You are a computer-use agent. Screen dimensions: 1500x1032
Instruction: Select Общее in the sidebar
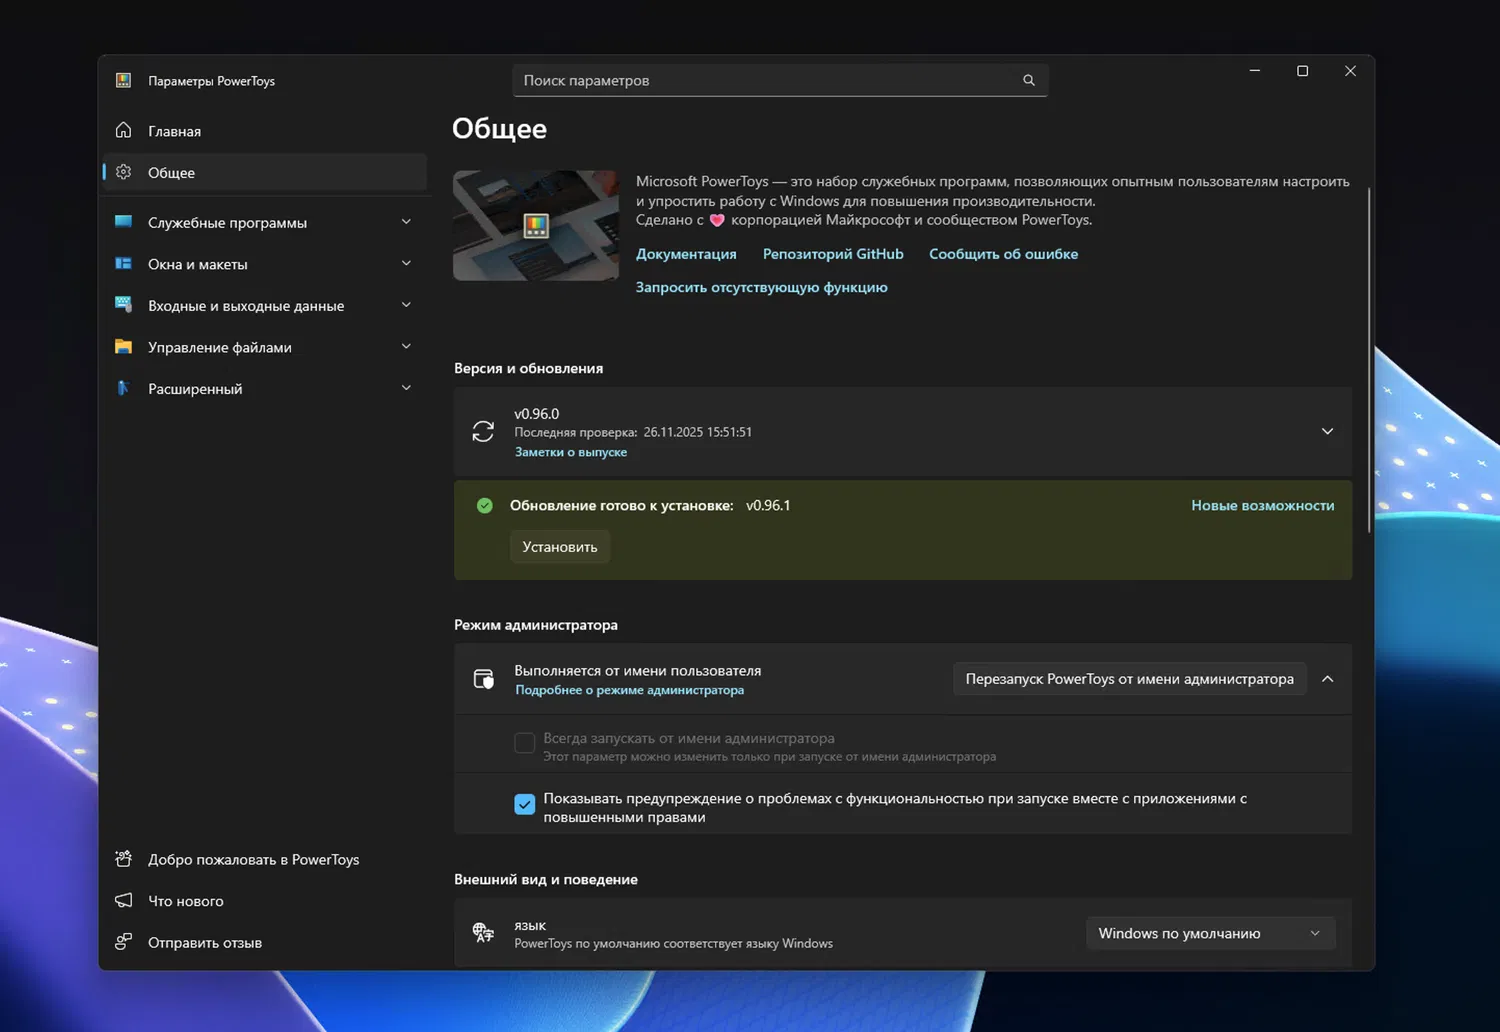(x=265, y=172)
